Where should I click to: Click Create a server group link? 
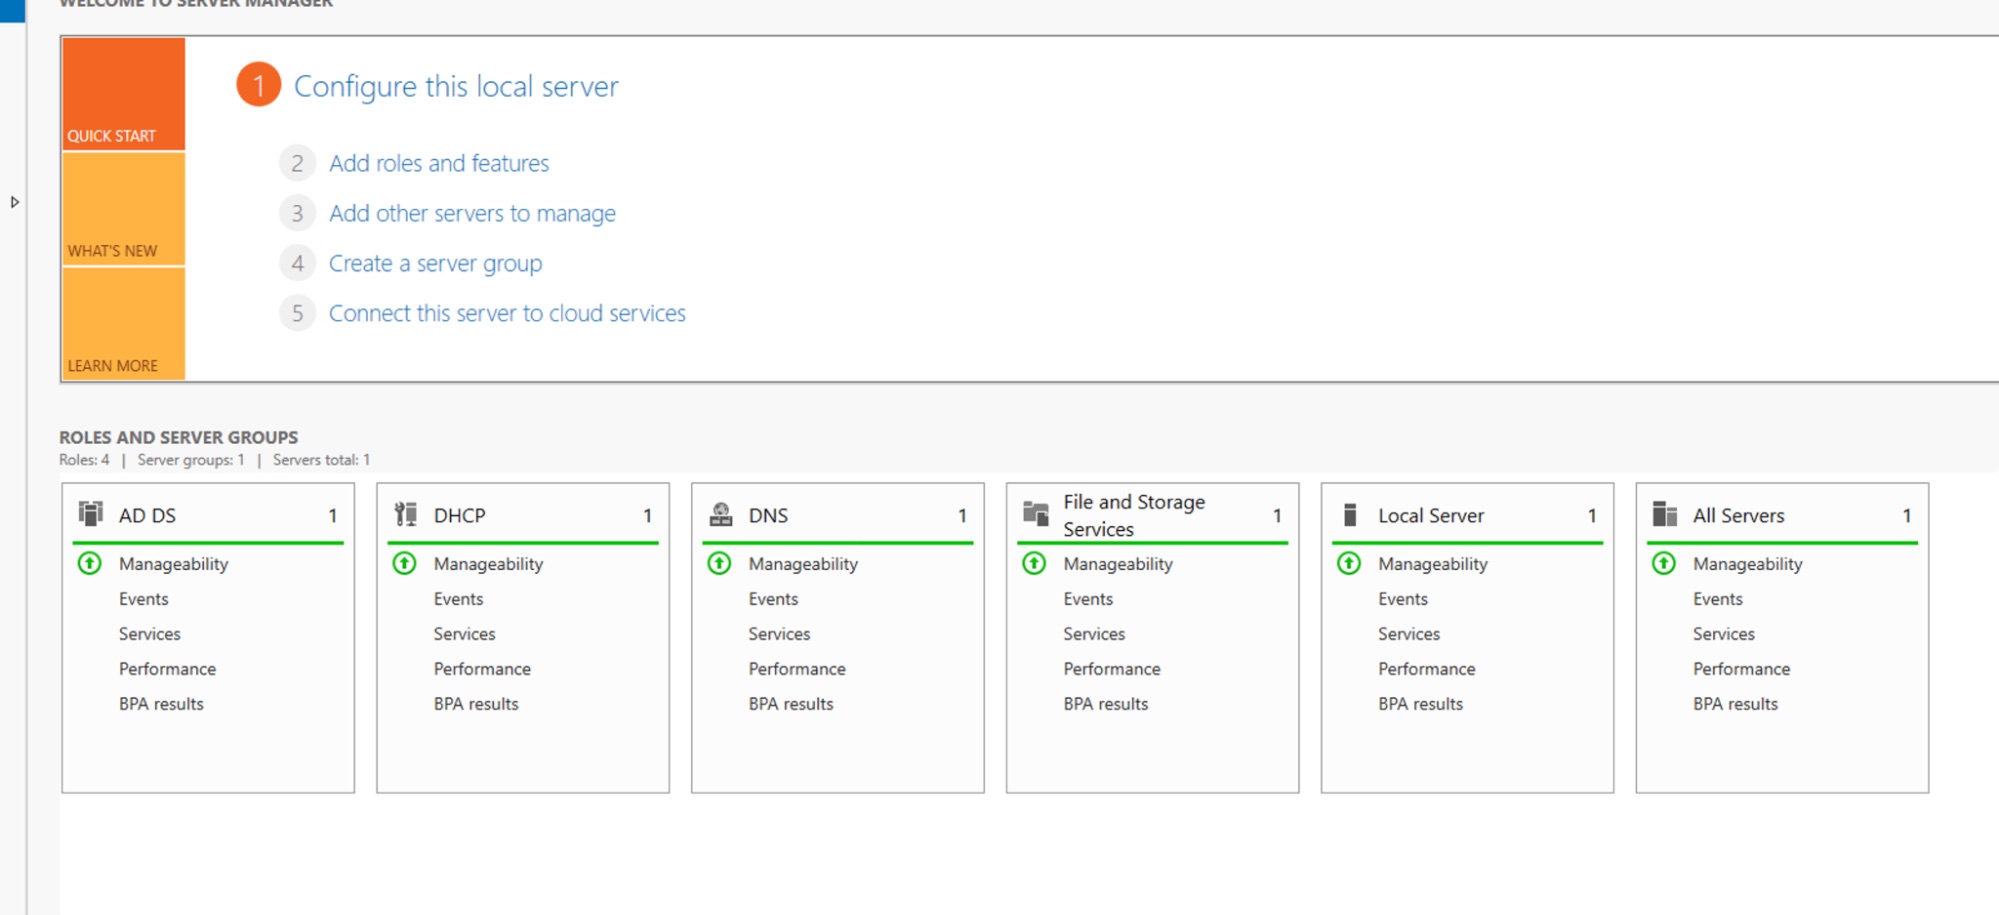pos(435,264)
